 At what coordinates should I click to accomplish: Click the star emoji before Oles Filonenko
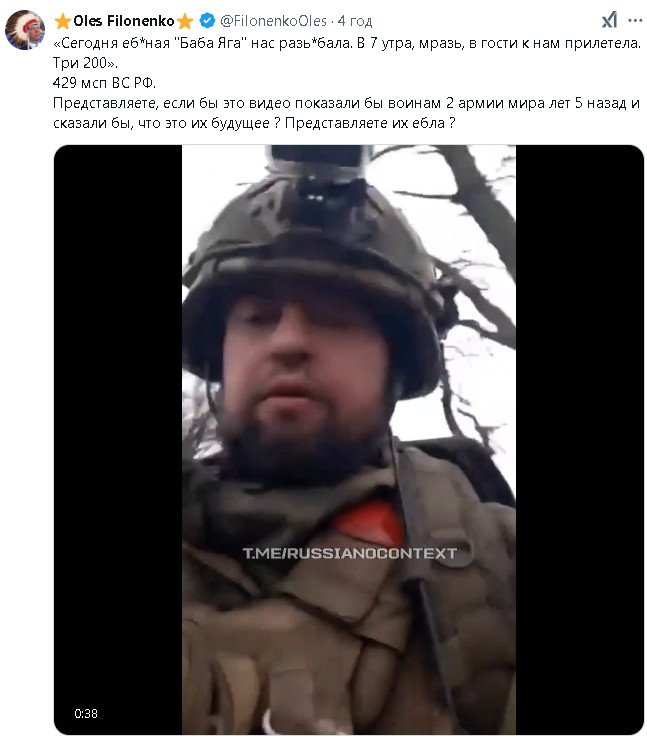tap(62, 21)
